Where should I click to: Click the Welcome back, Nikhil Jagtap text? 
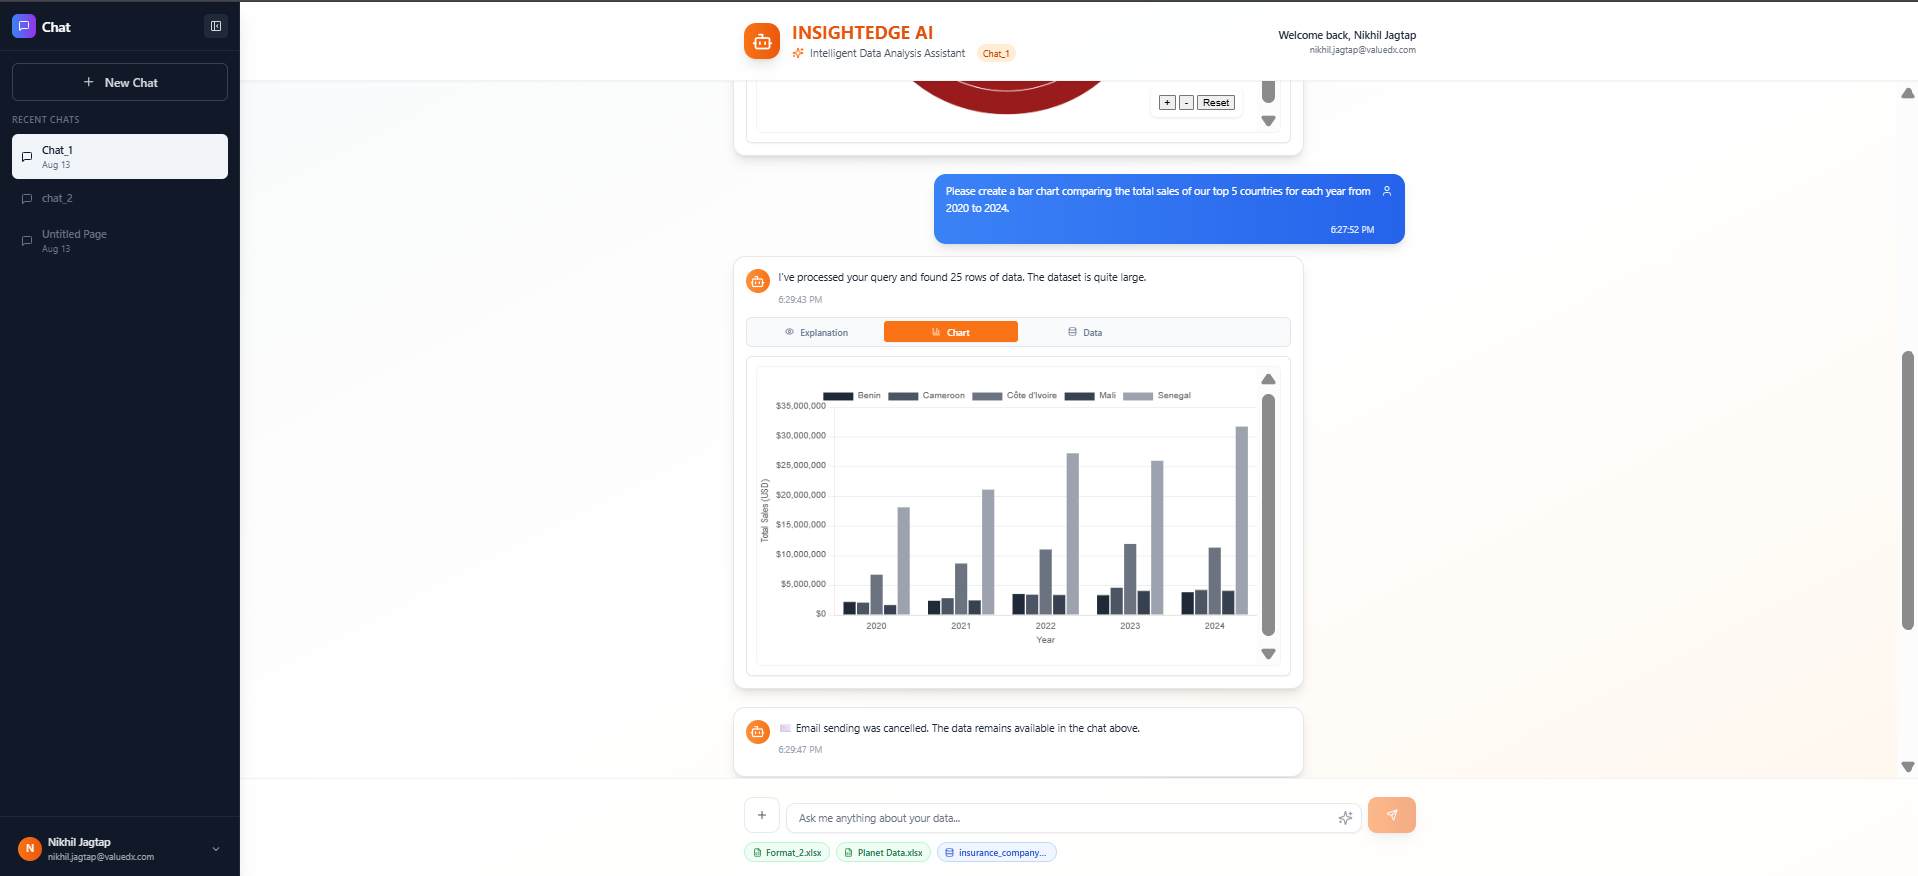point(1347,35)
